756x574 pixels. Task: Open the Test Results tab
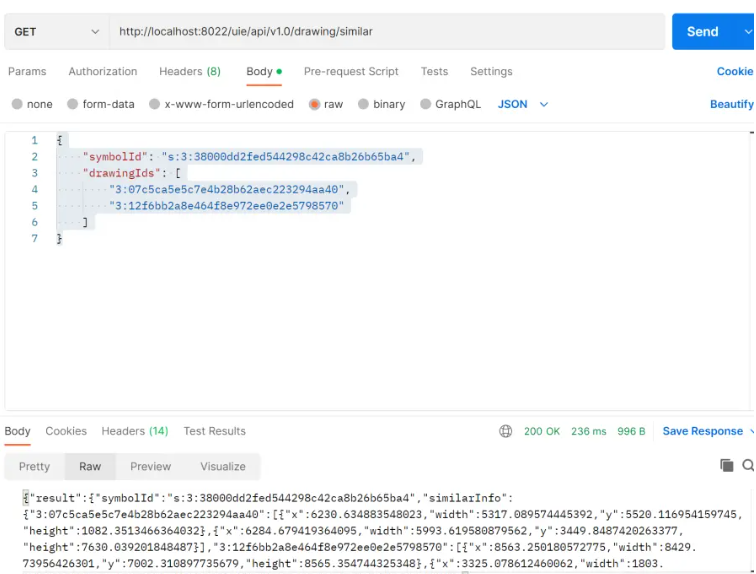[215, 431]
